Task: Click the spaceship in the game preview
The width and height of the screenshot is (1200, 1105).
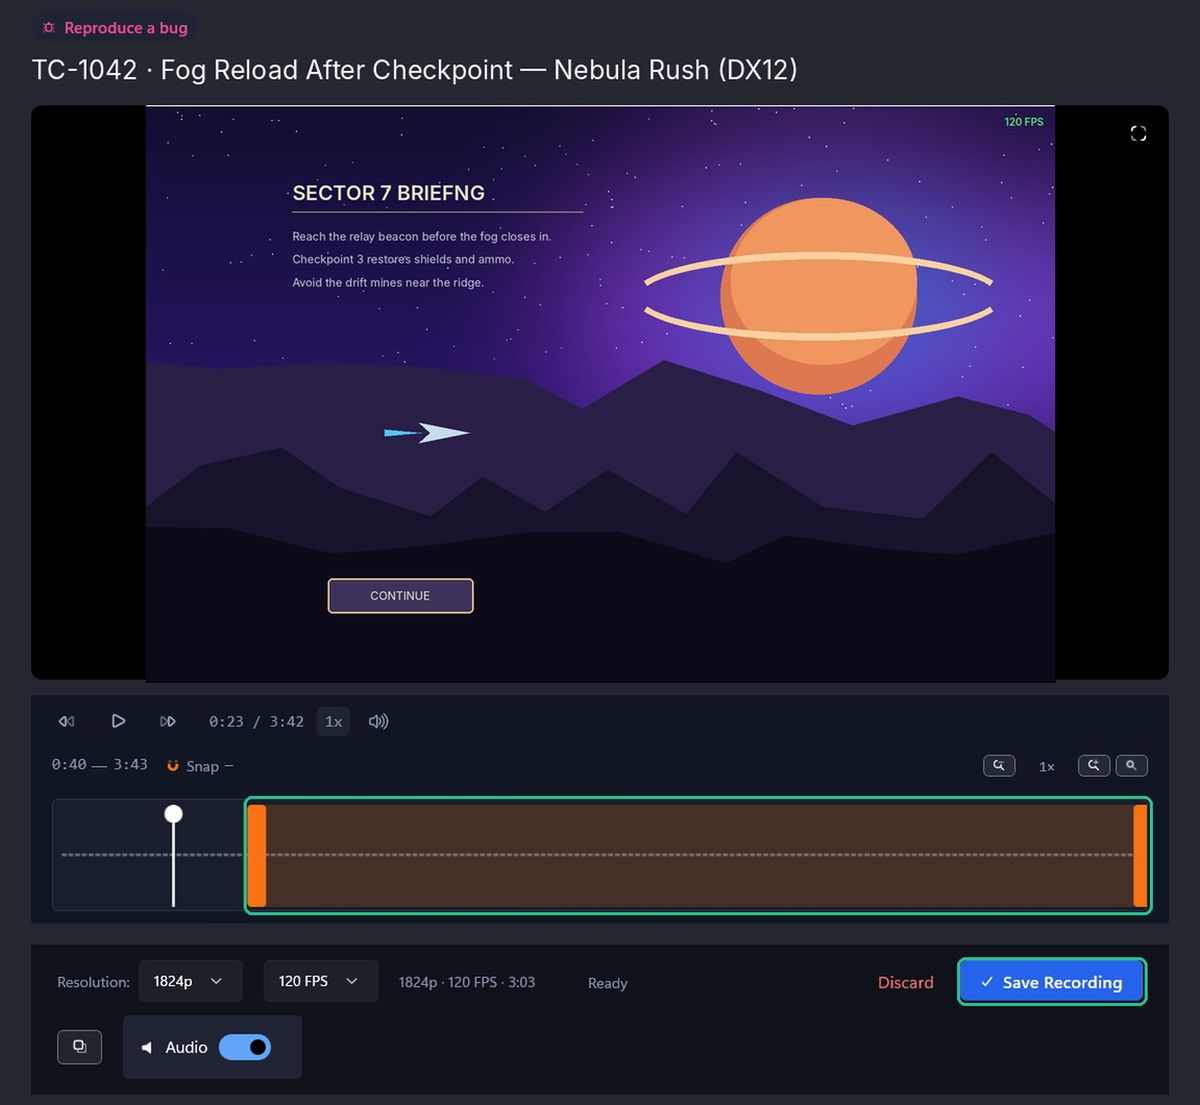Action: [x=427, y=433]
